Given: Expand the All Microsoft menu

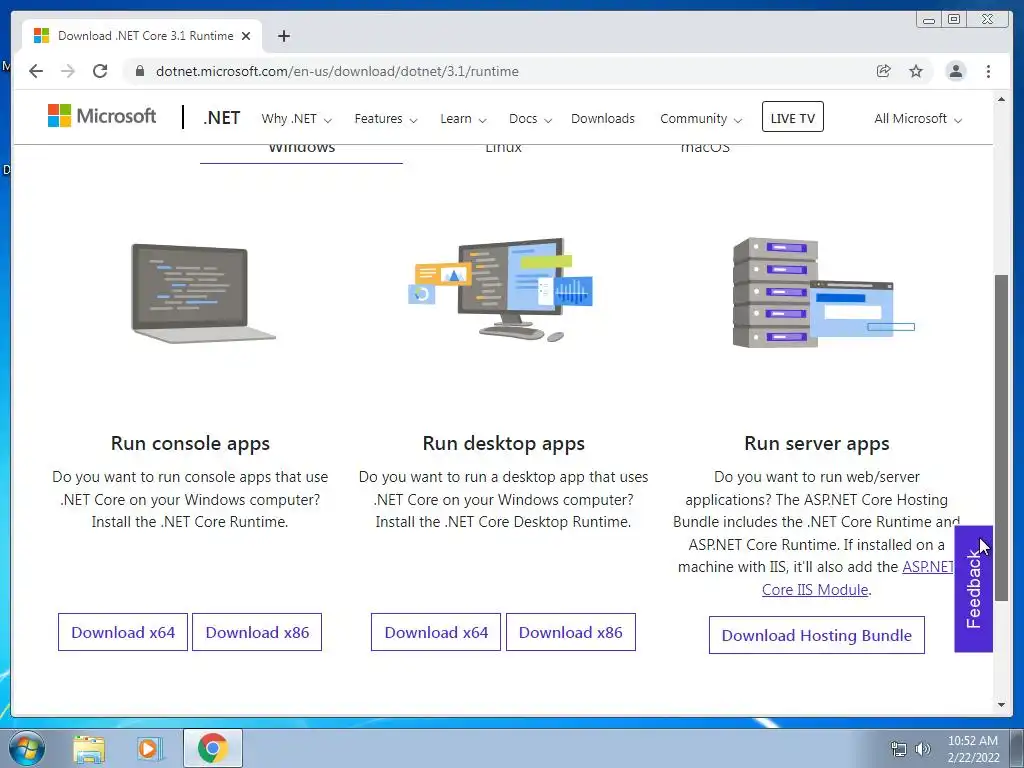Looking at the screenshot, I should click(918, 119).
